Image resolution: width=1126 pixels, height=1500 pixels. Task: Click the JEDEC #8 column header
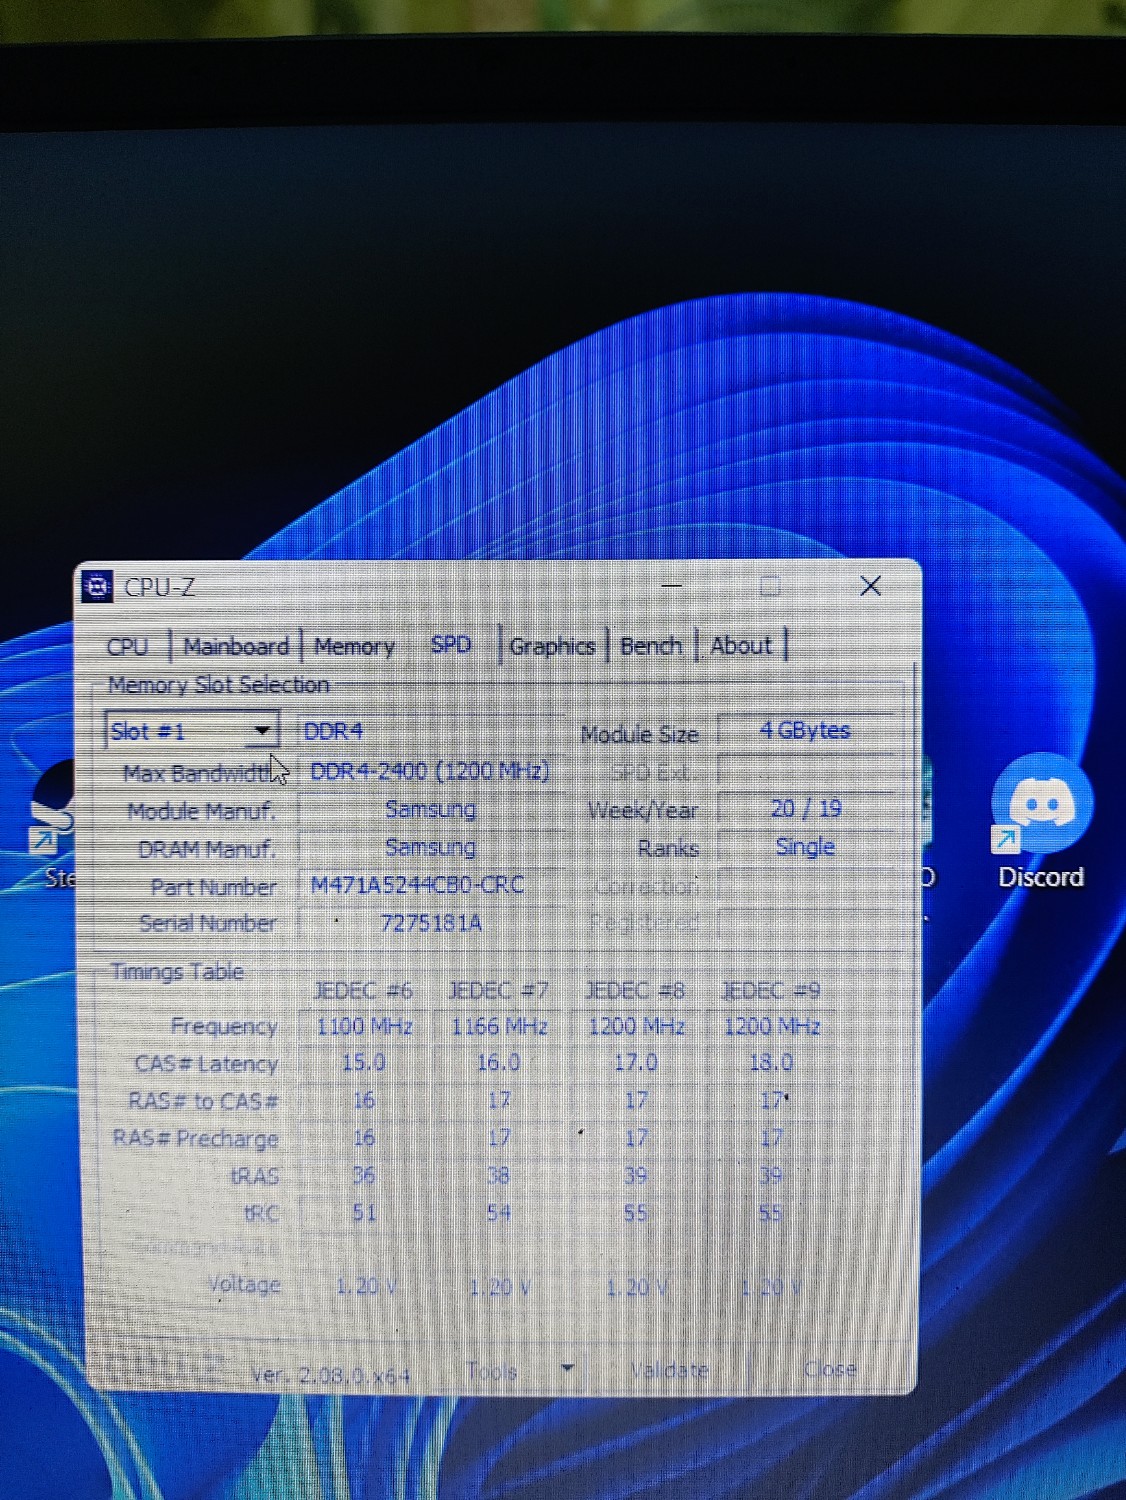[x=635, y=991]
